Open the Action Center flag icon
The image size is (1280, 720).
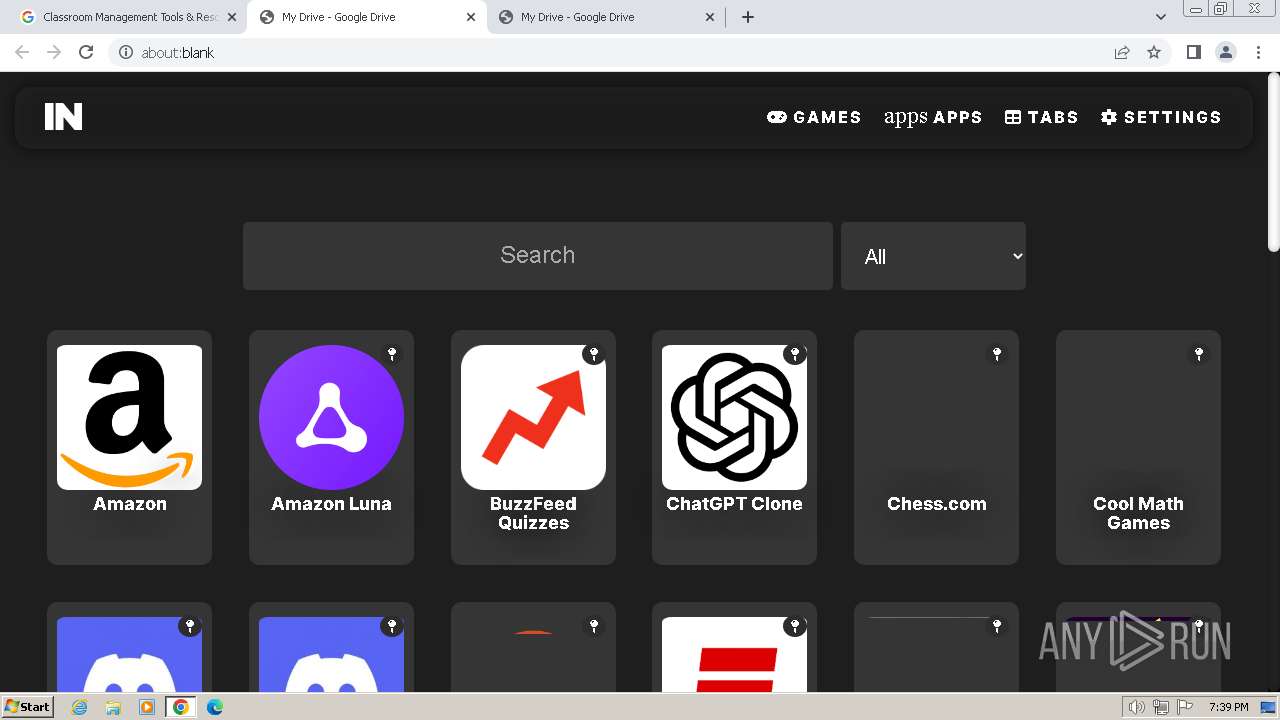tap(1185, 707)
